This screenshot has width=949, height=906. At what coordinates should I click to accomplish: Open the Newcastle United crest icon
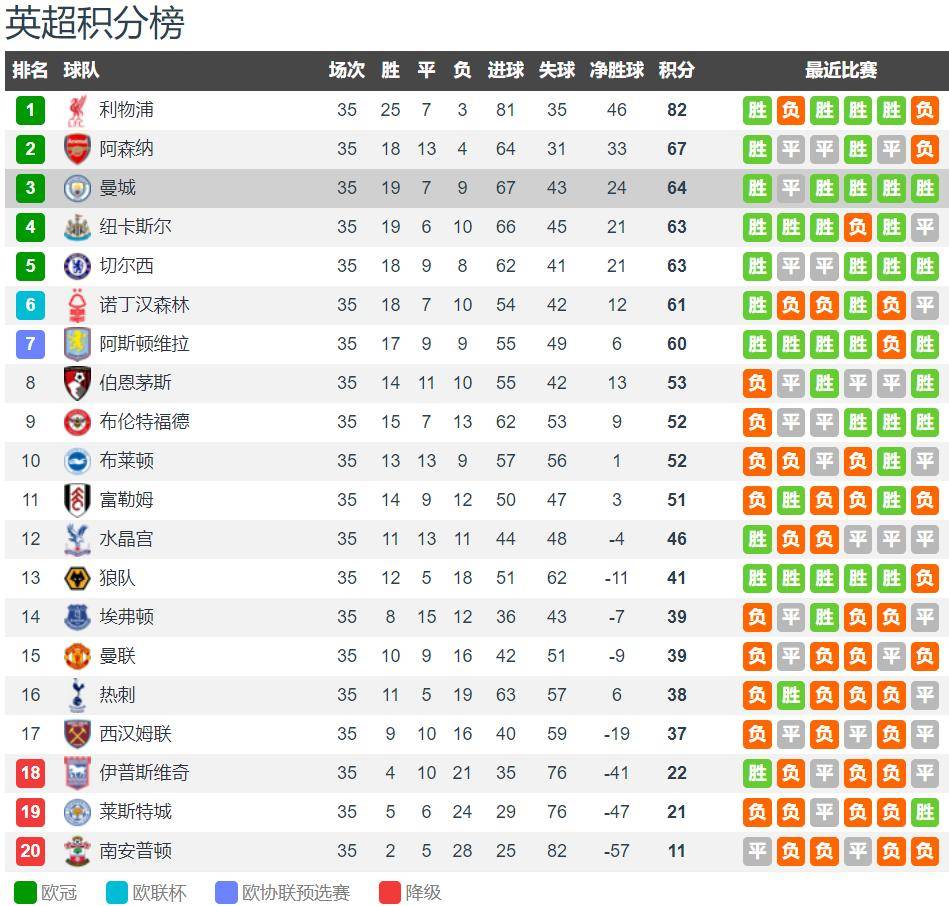(x=77, y=227)
